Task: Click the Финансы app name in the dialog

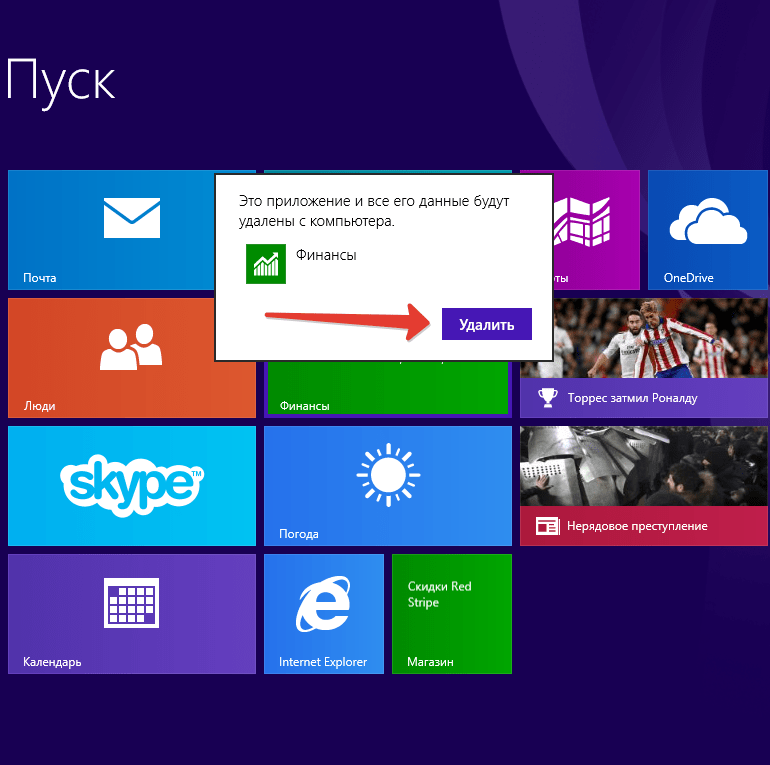Action: [326, 255]
